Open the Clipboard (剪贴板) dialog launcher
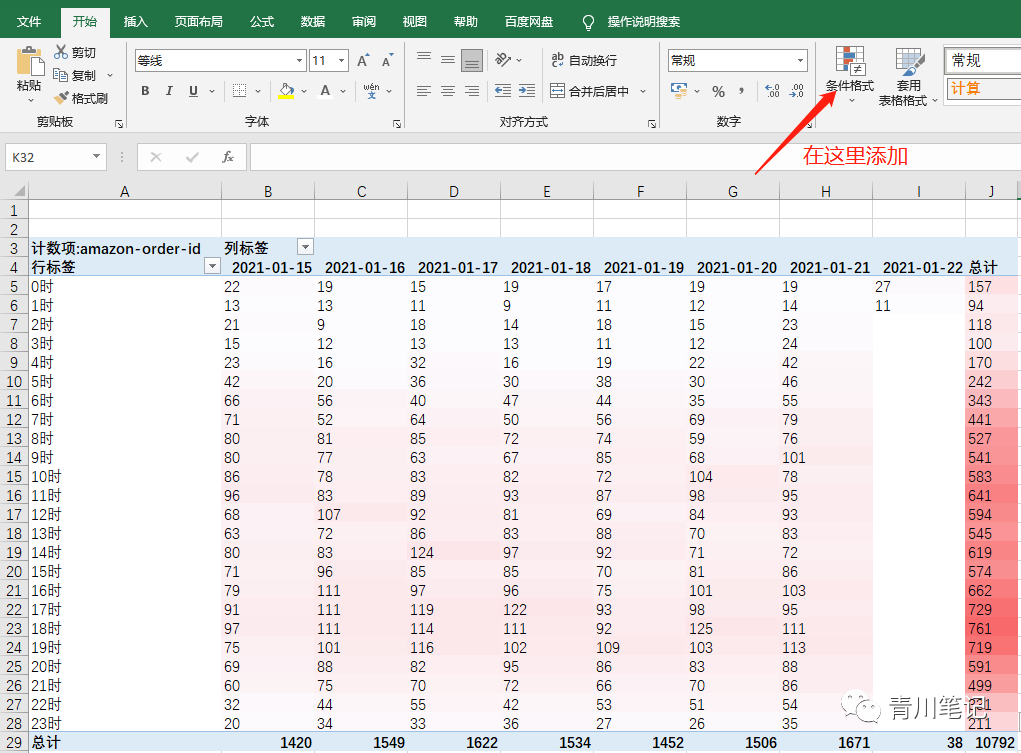This screenshot has height=753, width=1021. (119, 123)
